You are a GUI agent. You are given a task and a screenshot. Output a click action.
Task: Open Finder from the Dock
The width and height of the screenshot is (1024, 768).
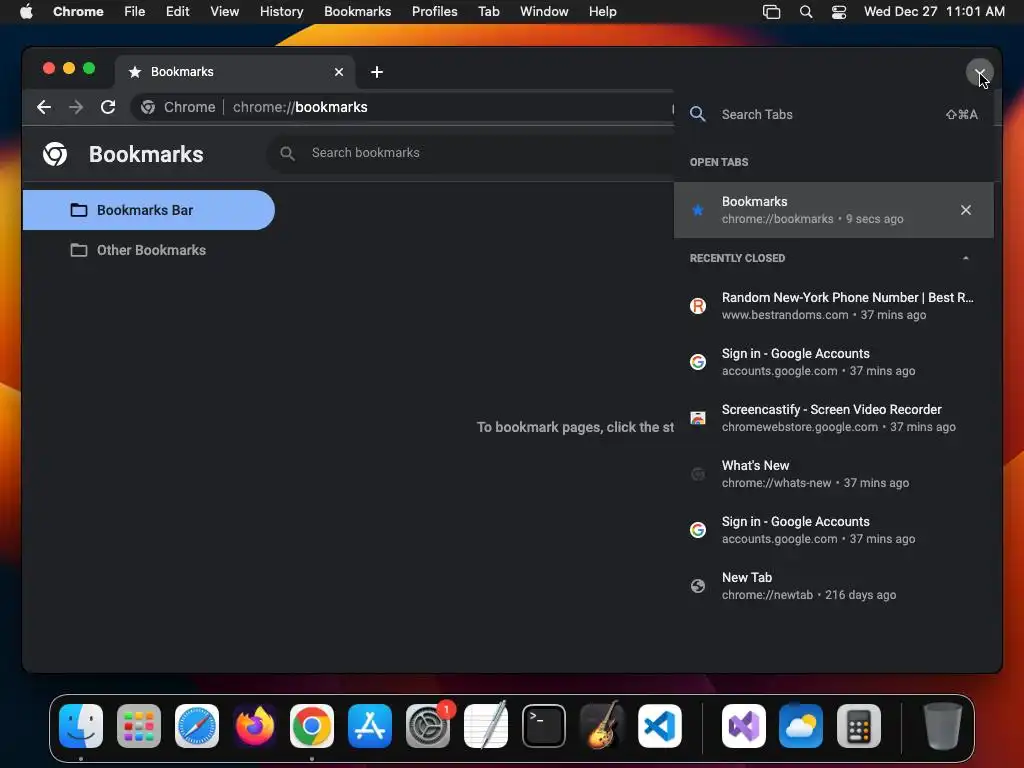(81, 726)
